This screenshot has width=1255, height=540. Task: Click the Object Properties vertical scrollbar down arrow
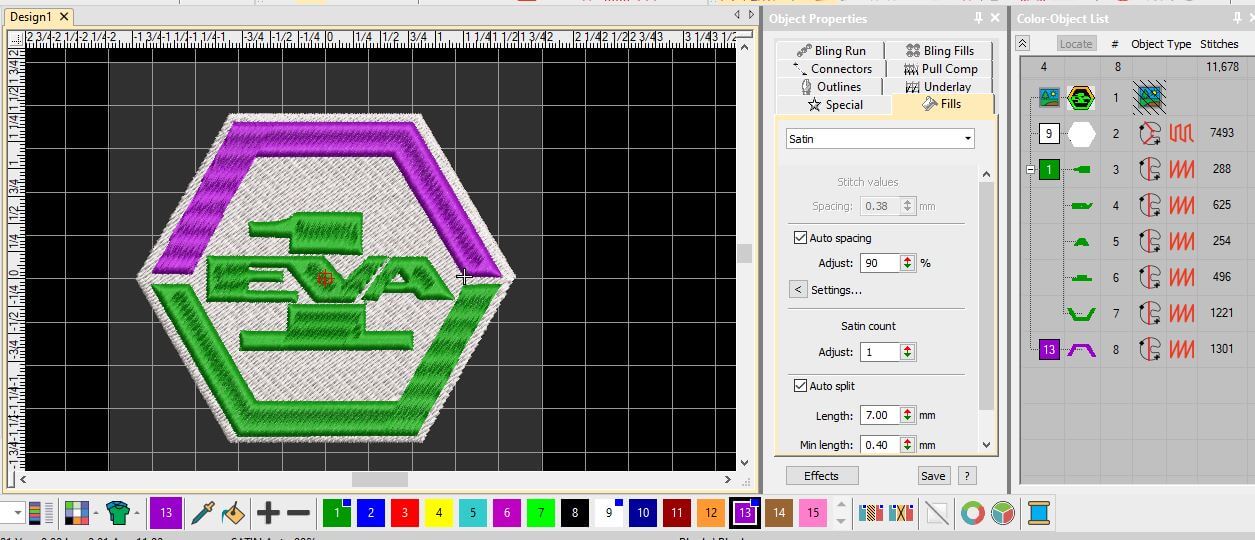click(x=986, y=445)
